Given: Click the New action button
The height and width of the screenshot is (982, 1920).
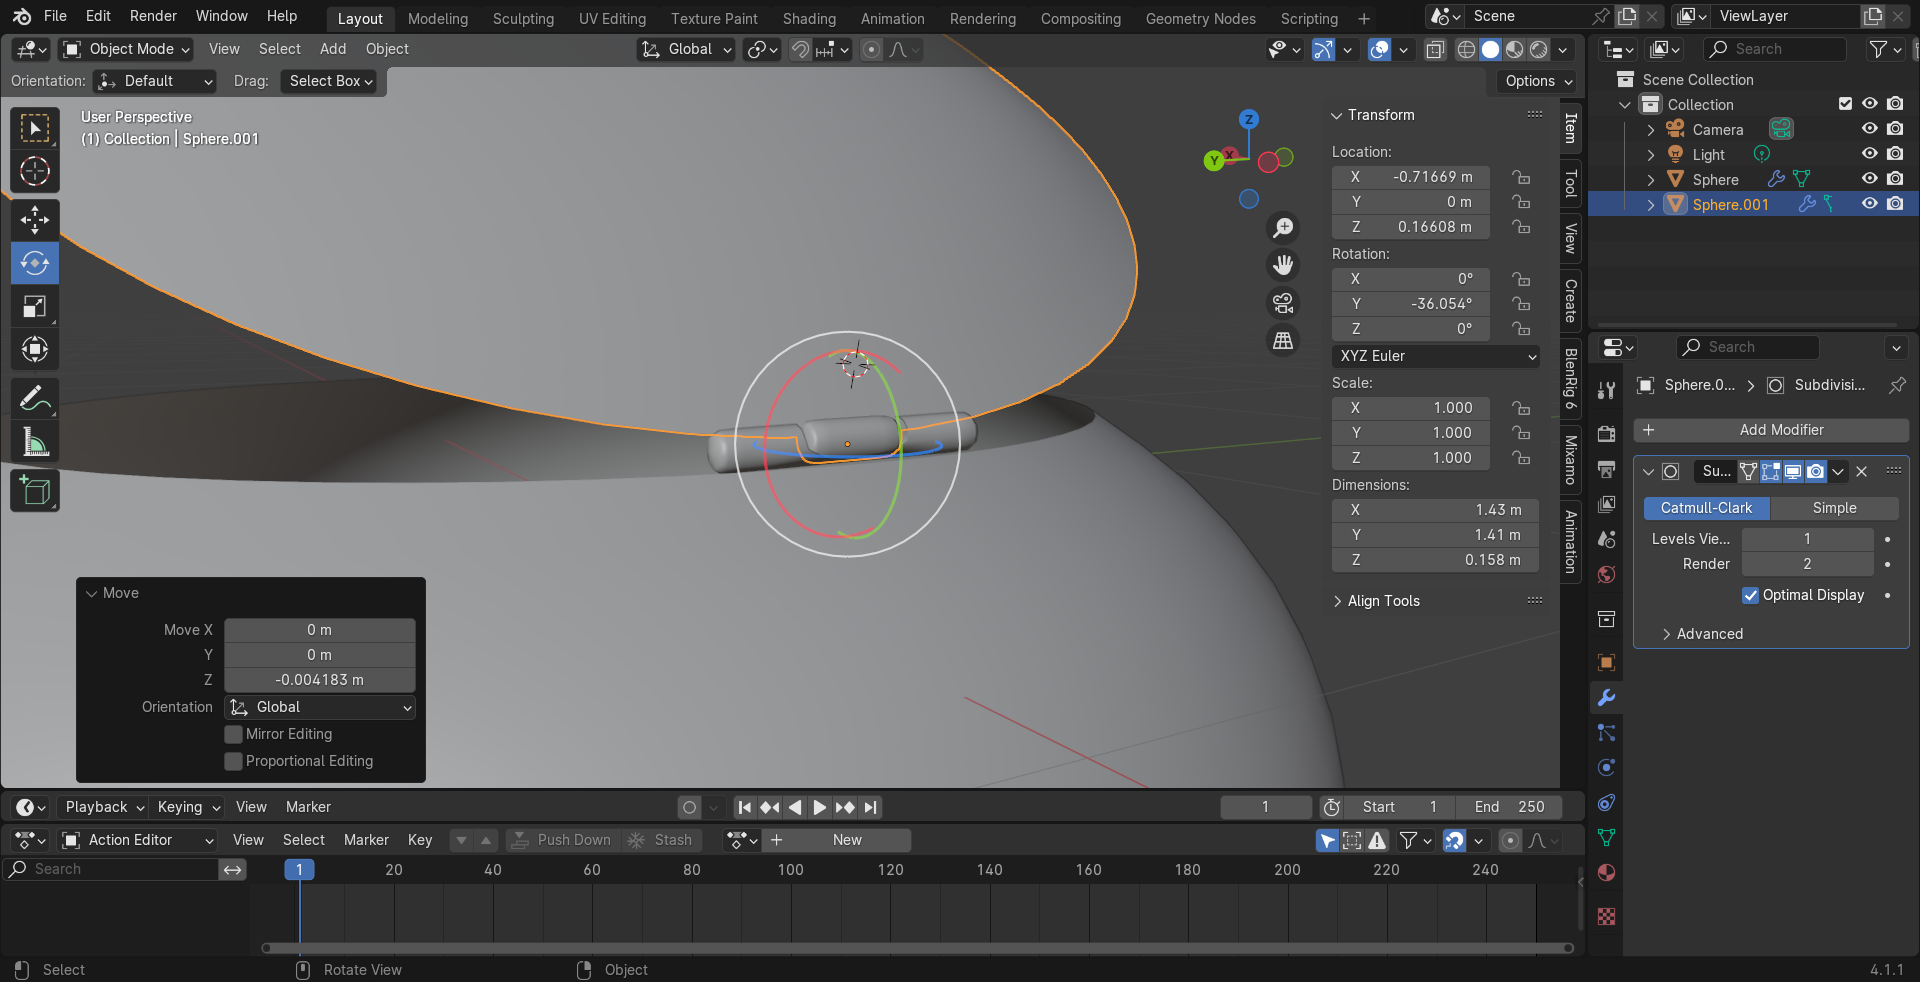Looking at the screenshot, I should click(838, 840).
